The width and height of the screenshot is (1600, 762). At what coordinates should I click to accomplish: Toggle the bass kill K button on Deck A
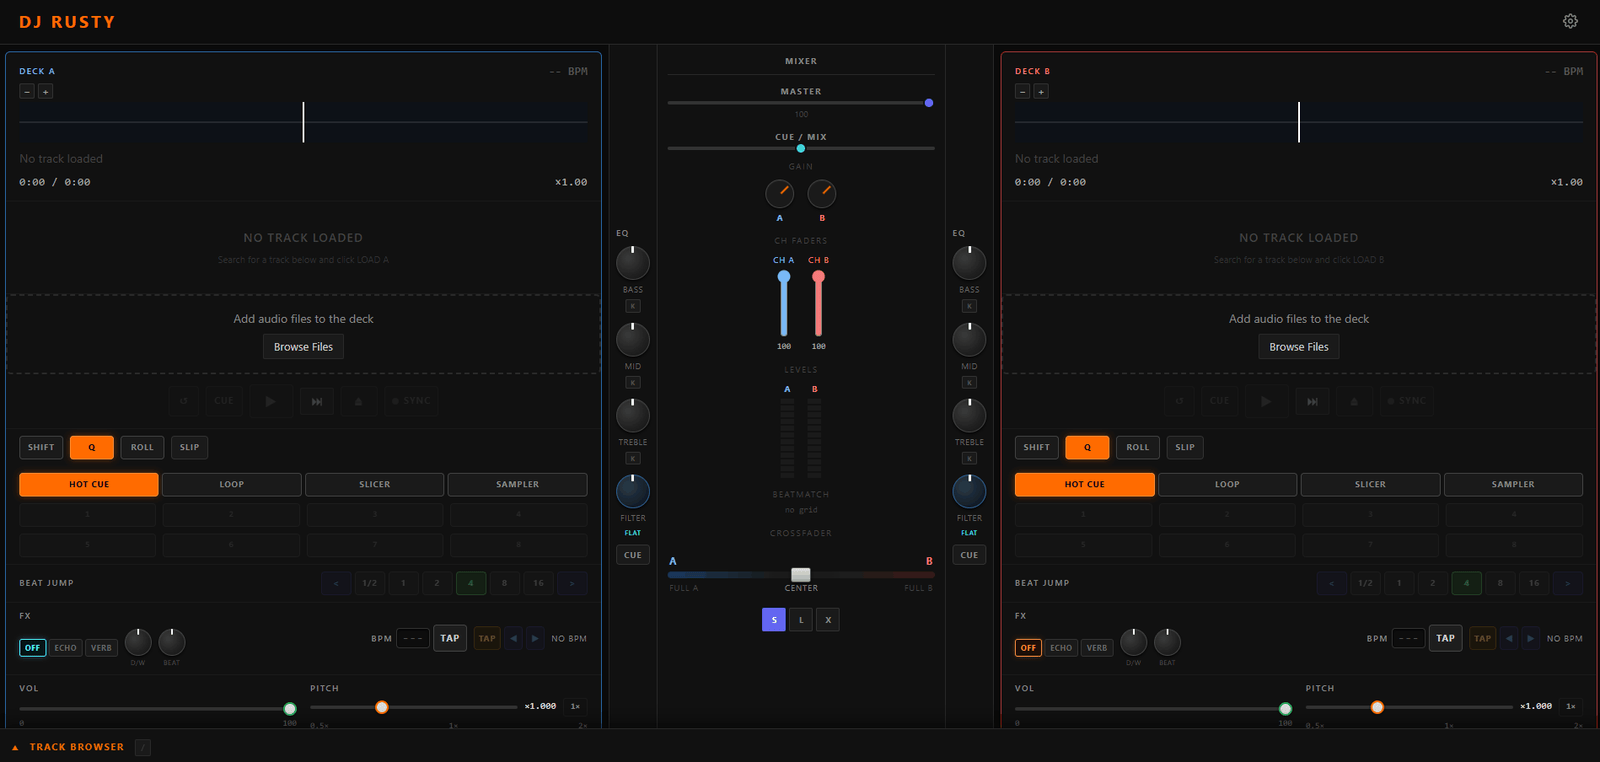click(633, 306)
